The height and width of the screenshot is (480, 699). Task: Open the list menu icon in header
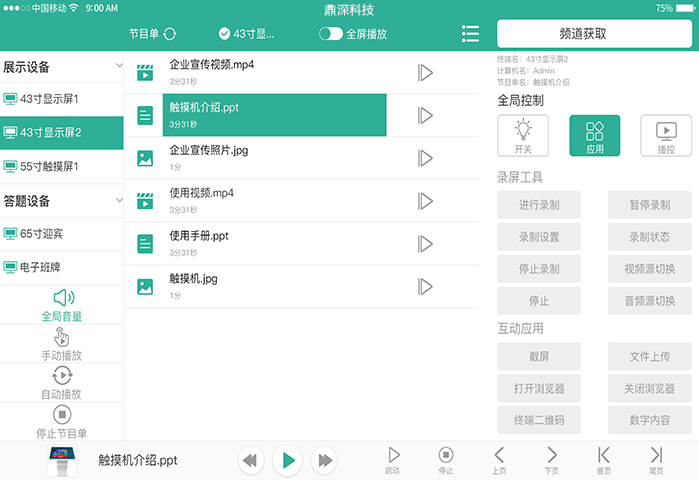[x=470, y=34]
